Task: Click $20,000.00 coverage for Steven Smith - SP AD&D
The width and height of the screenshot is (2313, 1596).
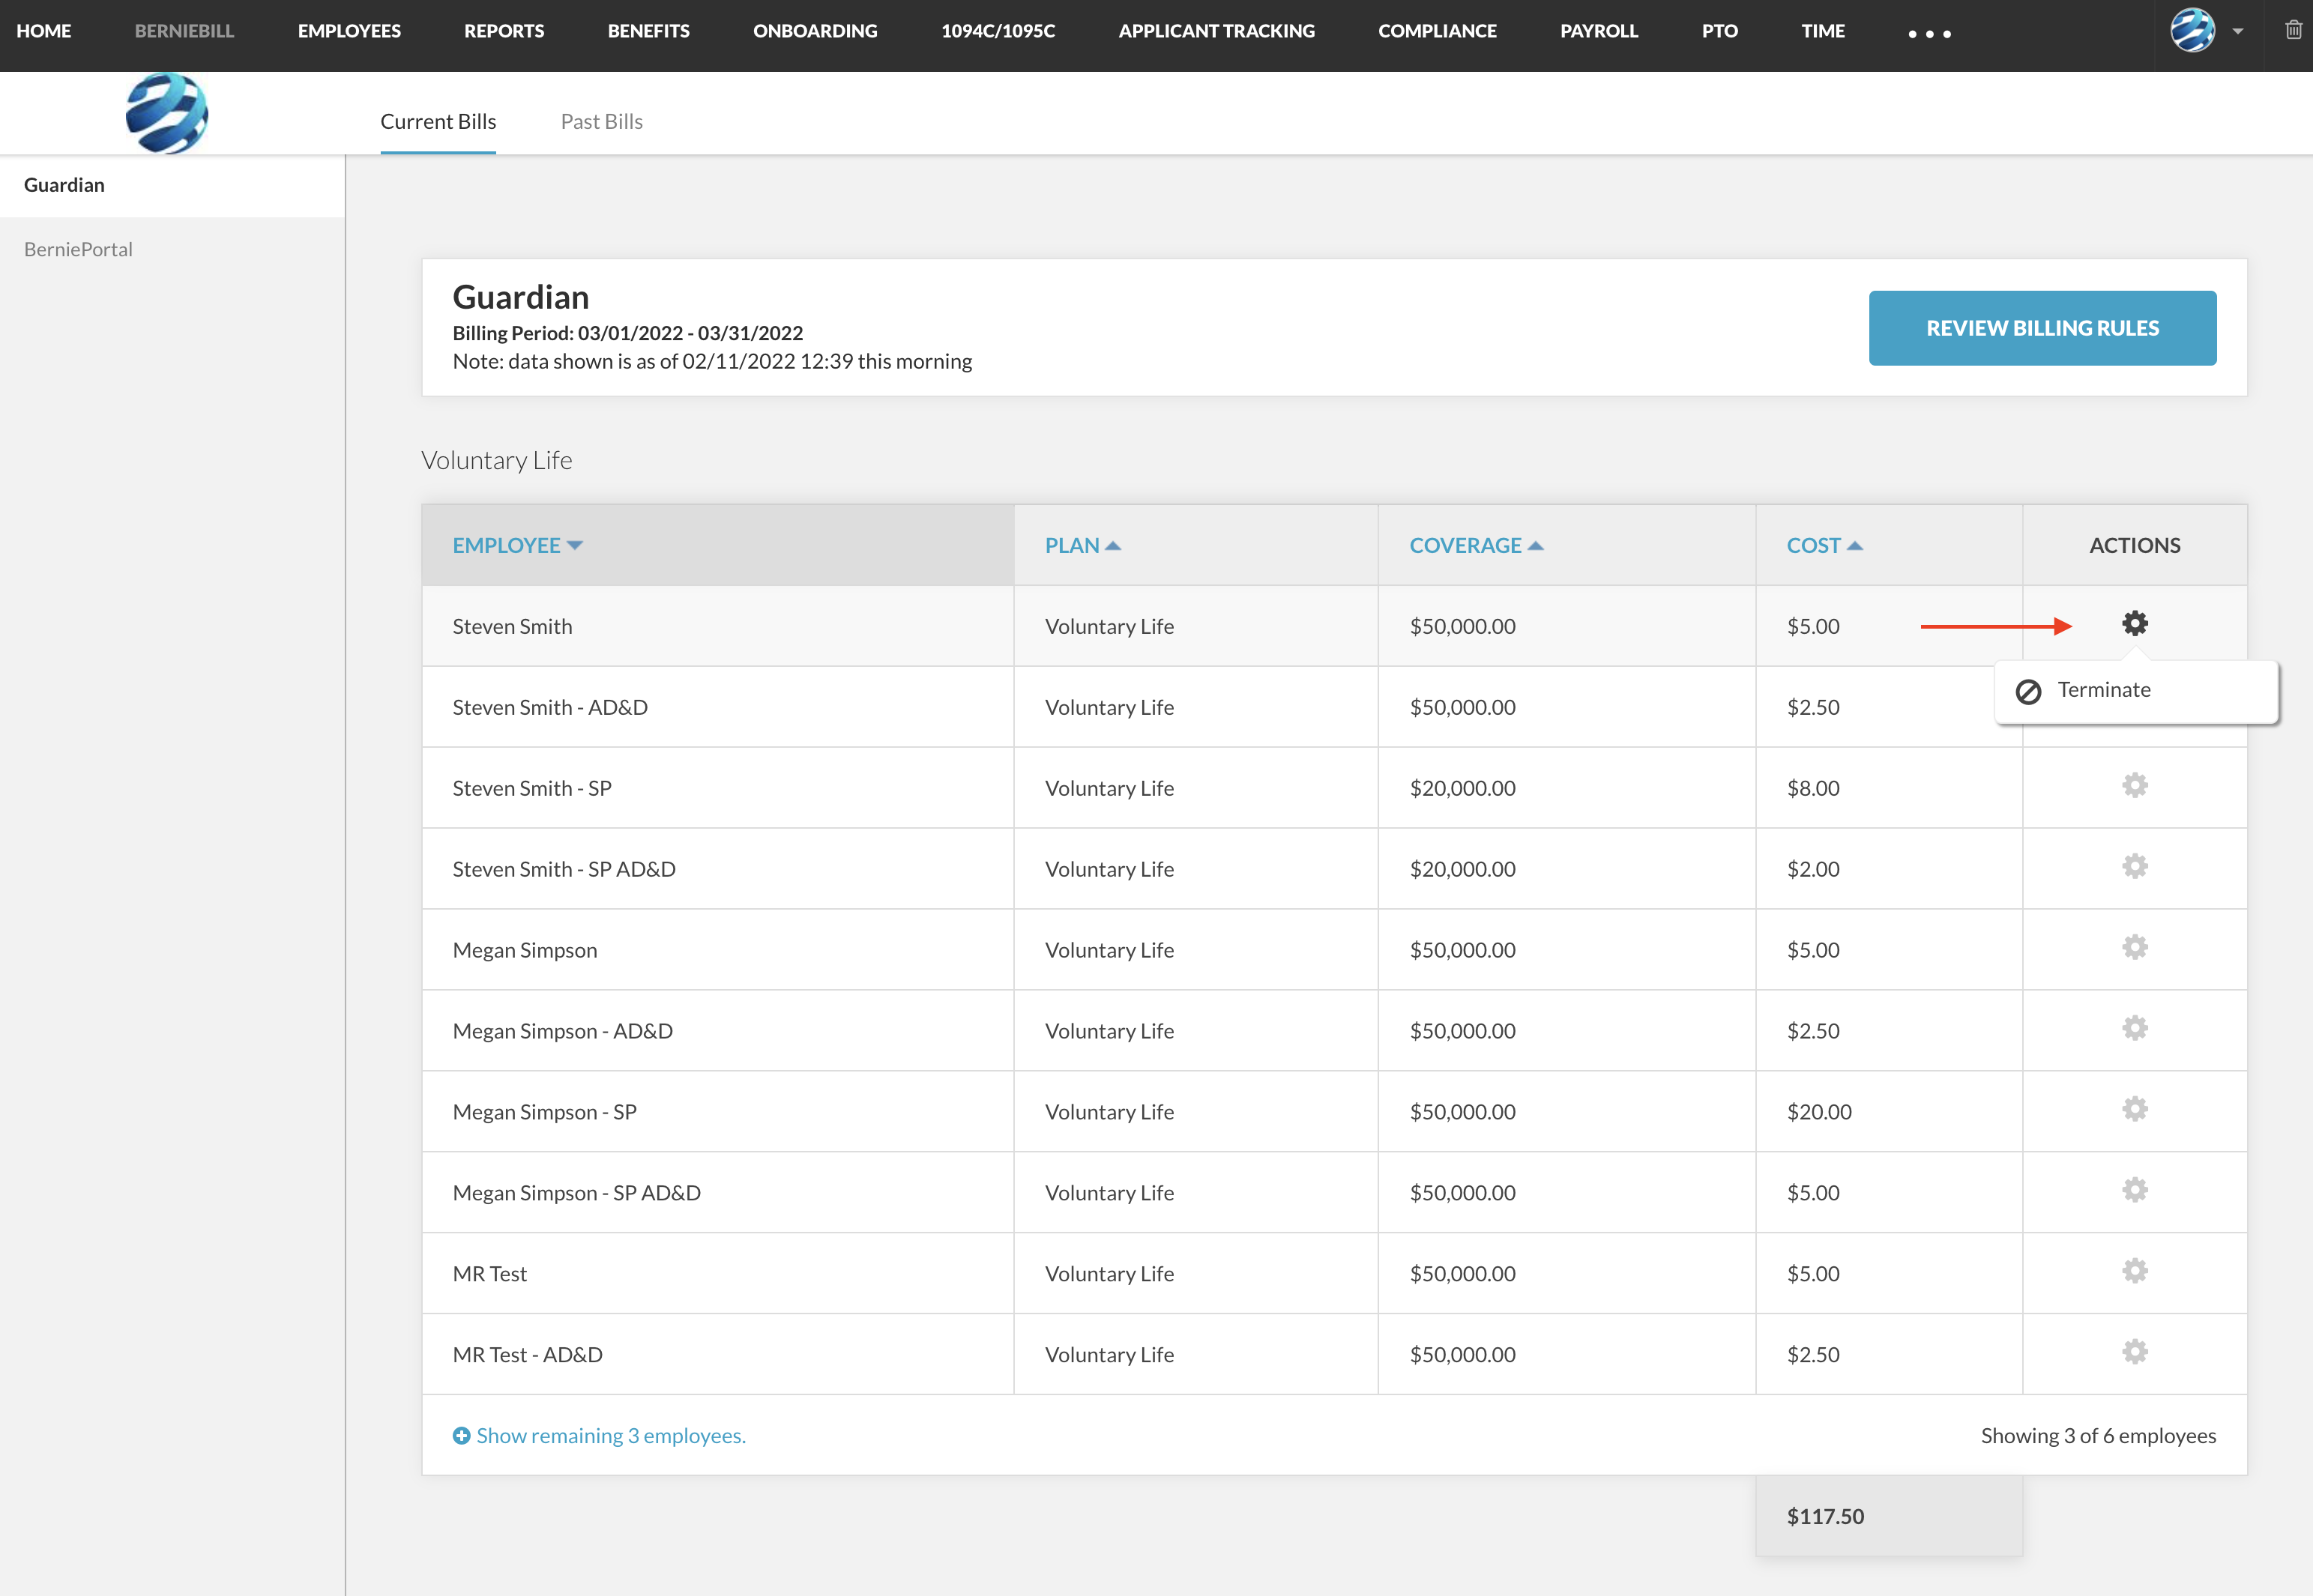Action: pyautogui.click(x=1462, y=869)
